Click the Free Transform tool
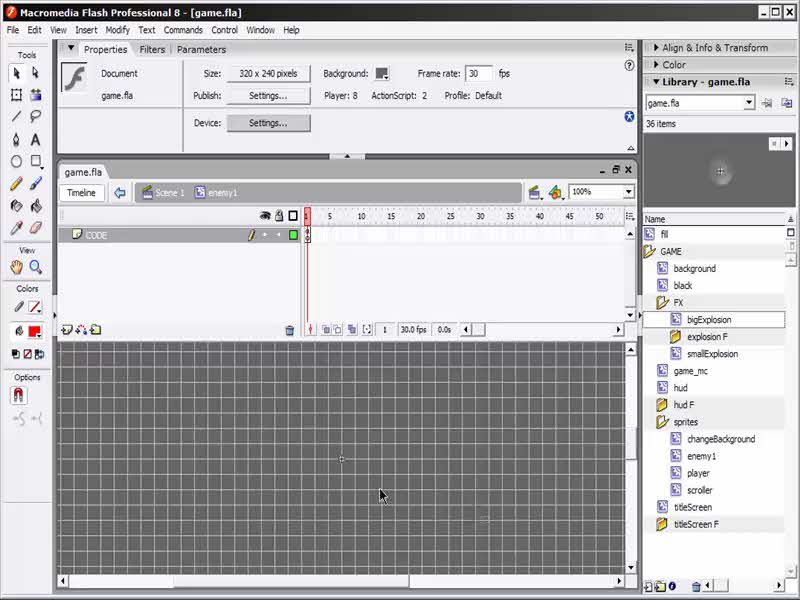Screen dimensions: 800x600 [x=16, y=95]
